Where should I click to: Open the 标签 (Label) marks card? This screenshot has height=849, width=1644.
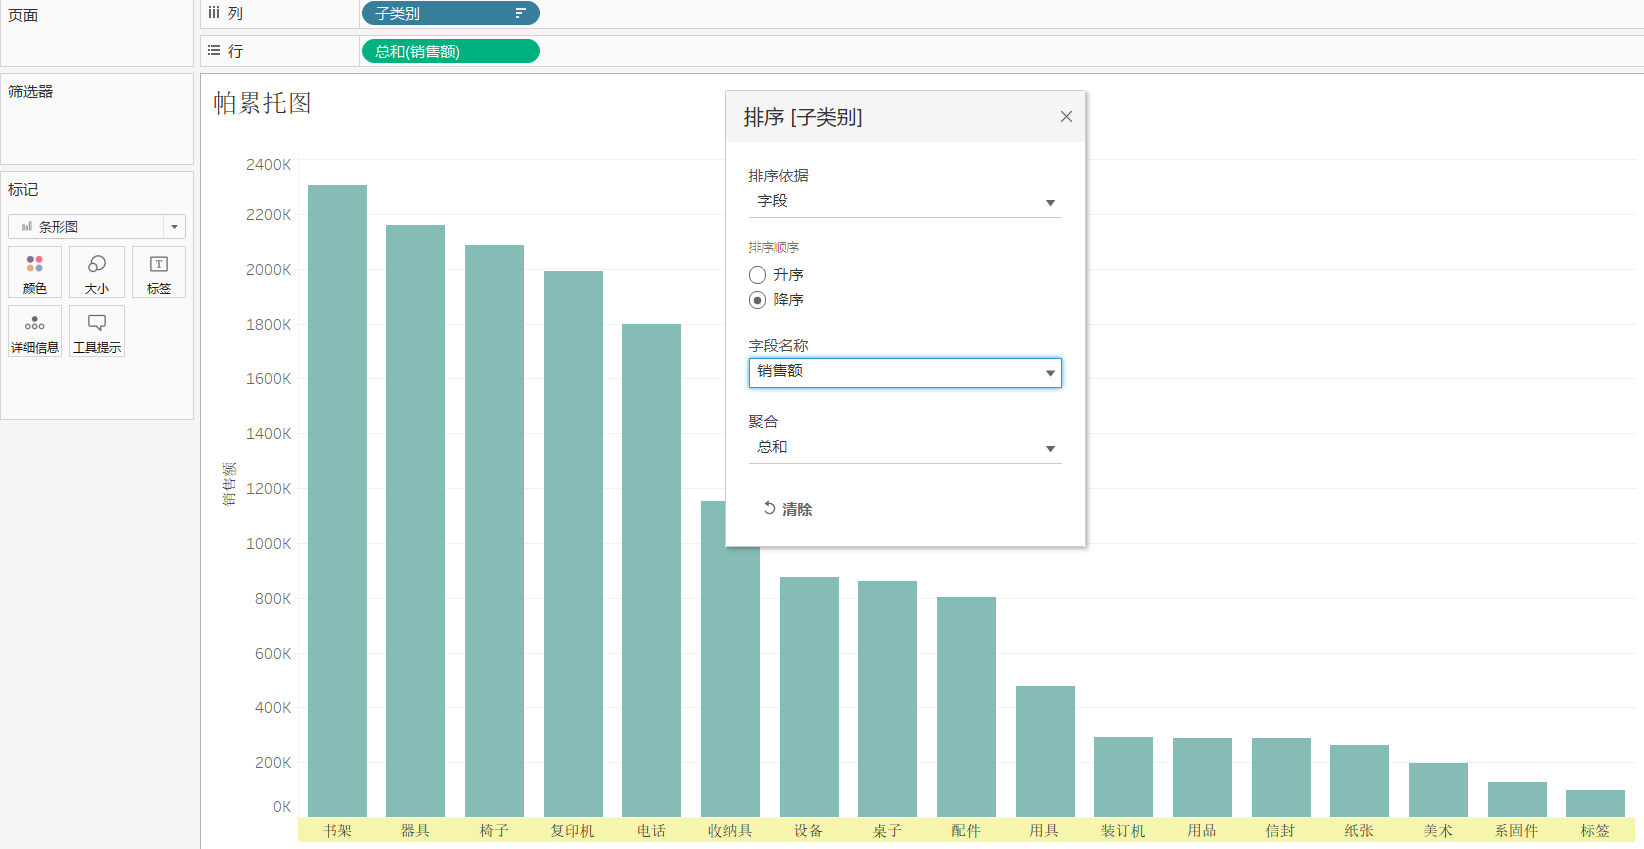point(159,272)
